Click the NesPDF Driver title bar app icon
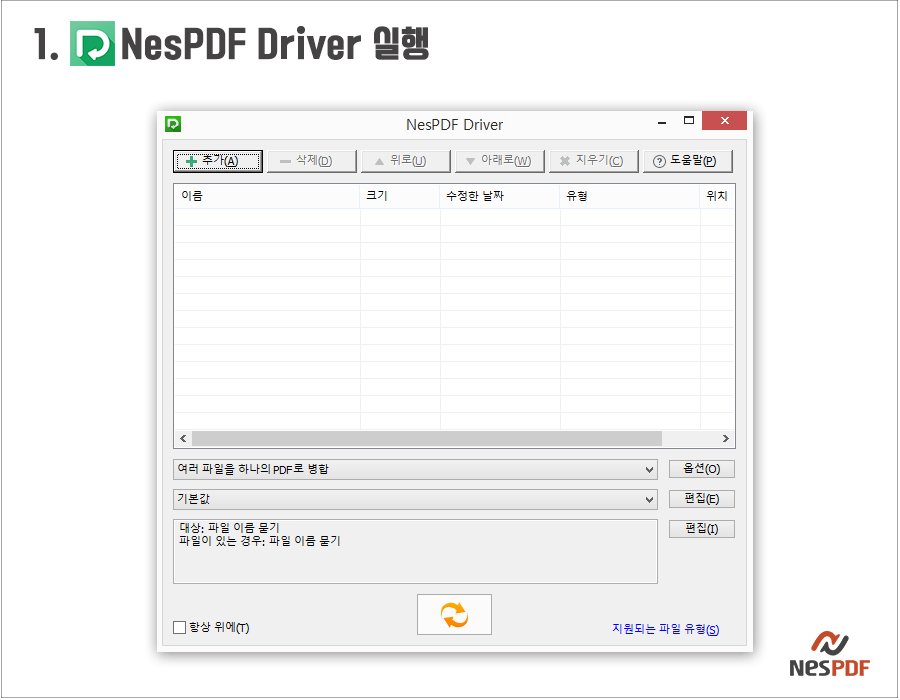900x700 pixels. [x=173, y=123]
